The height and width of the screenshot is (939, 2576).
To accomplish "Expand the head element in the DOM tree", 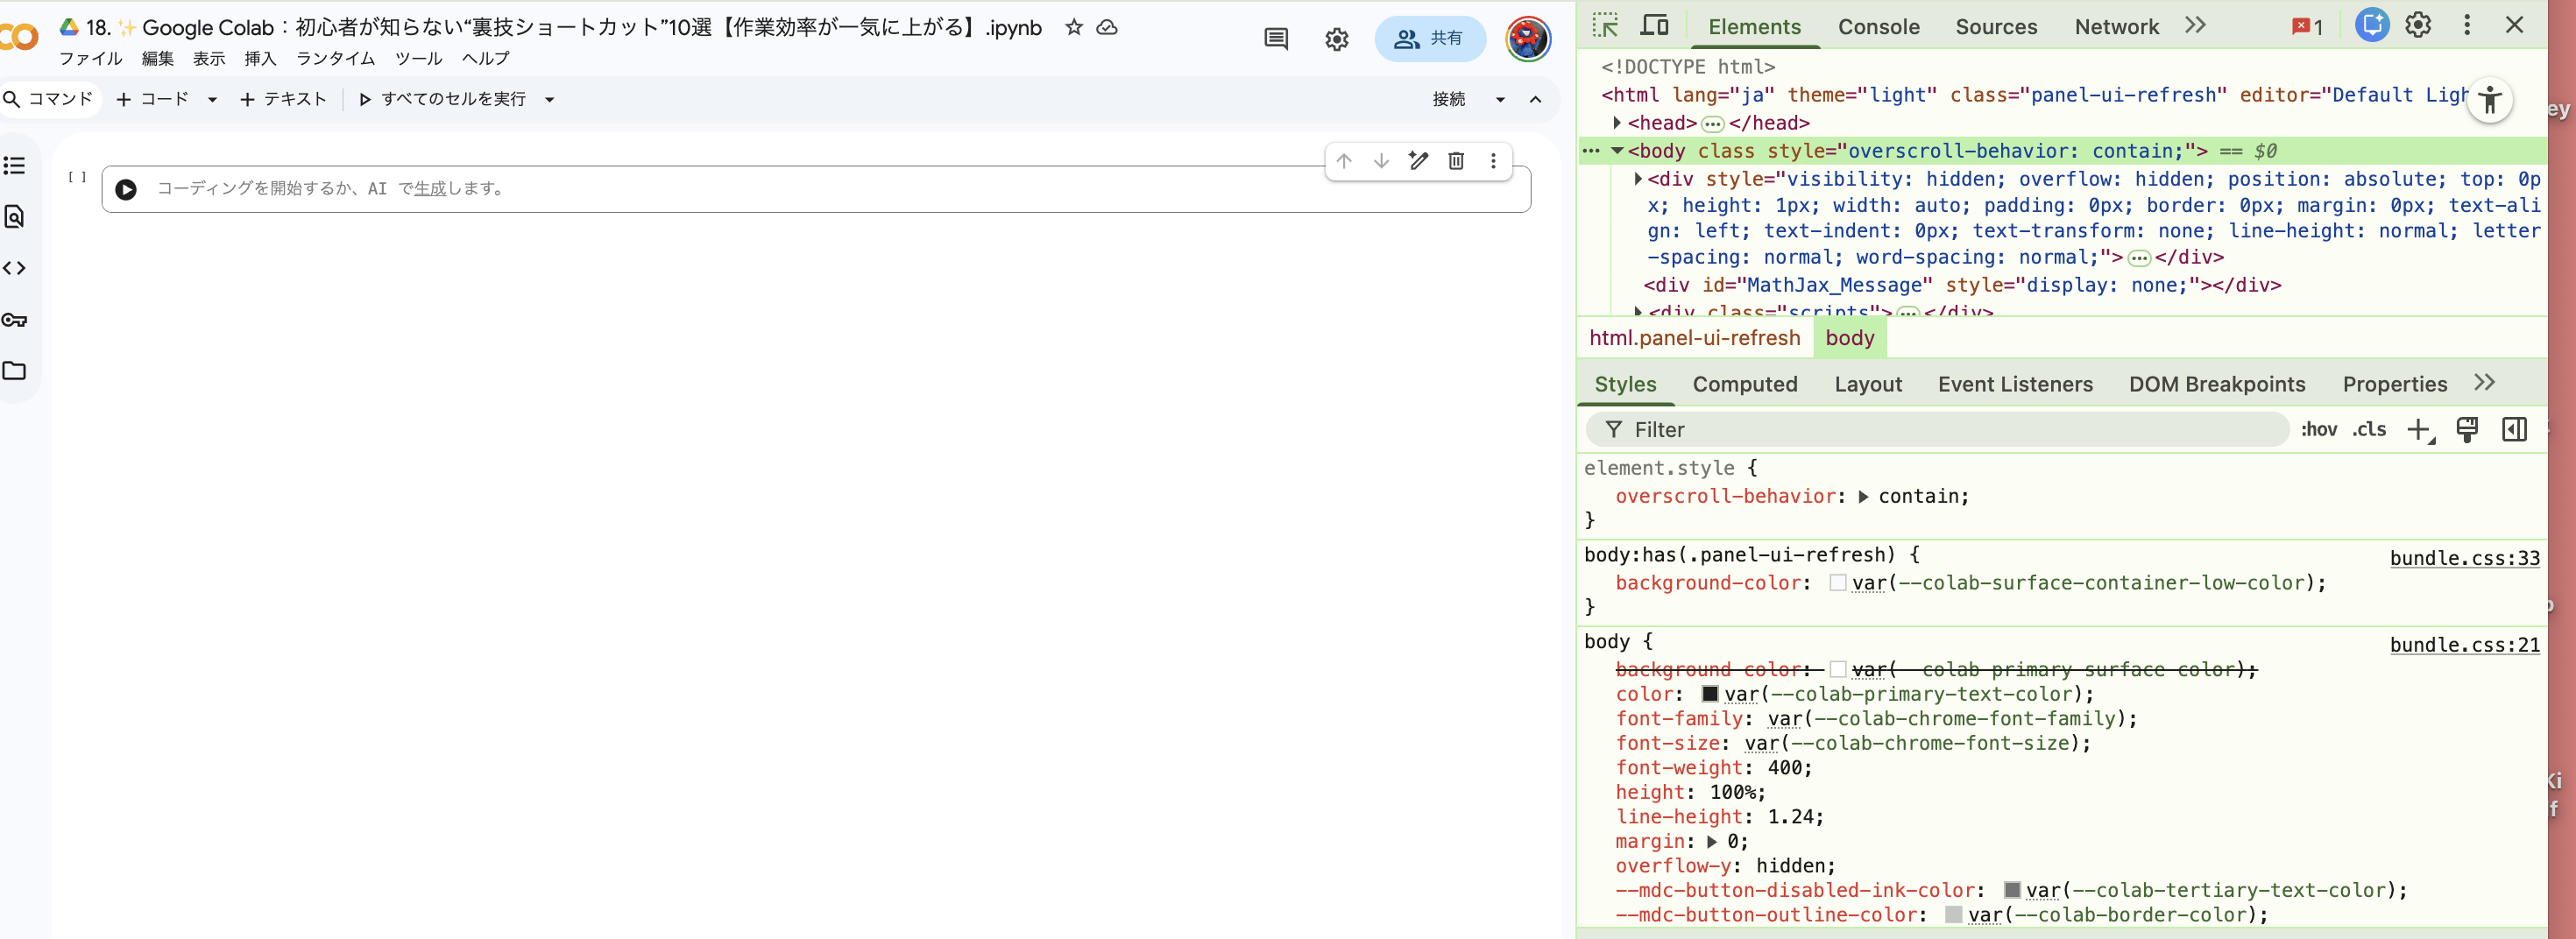I will pos(1617,123).
